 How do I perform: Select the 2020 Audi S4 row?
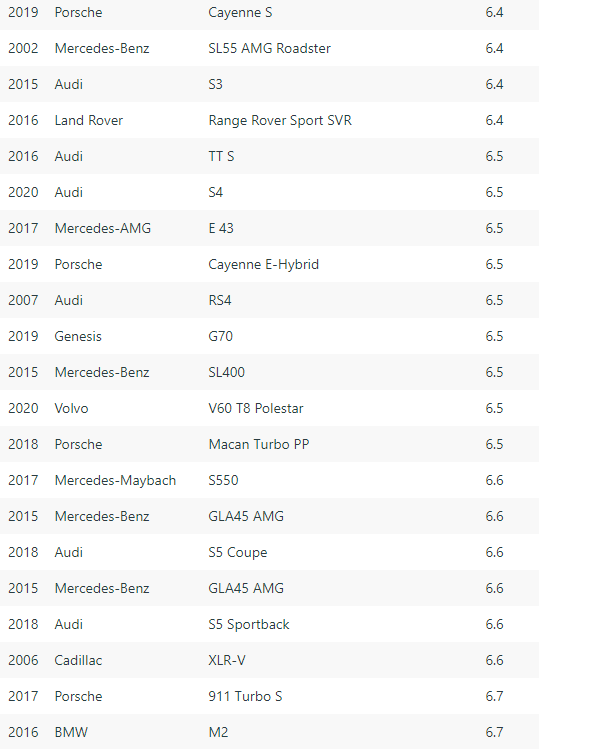point(270,192)
